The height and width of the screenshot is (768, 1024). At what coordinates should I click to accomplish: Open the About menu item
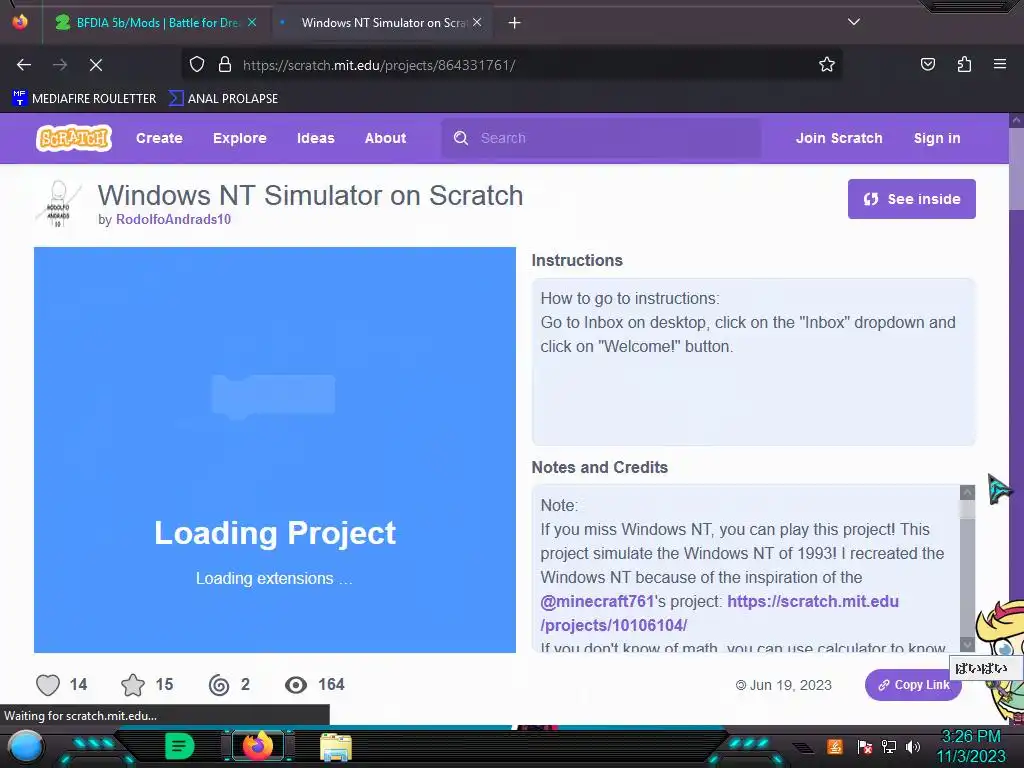tap(385, 138)
